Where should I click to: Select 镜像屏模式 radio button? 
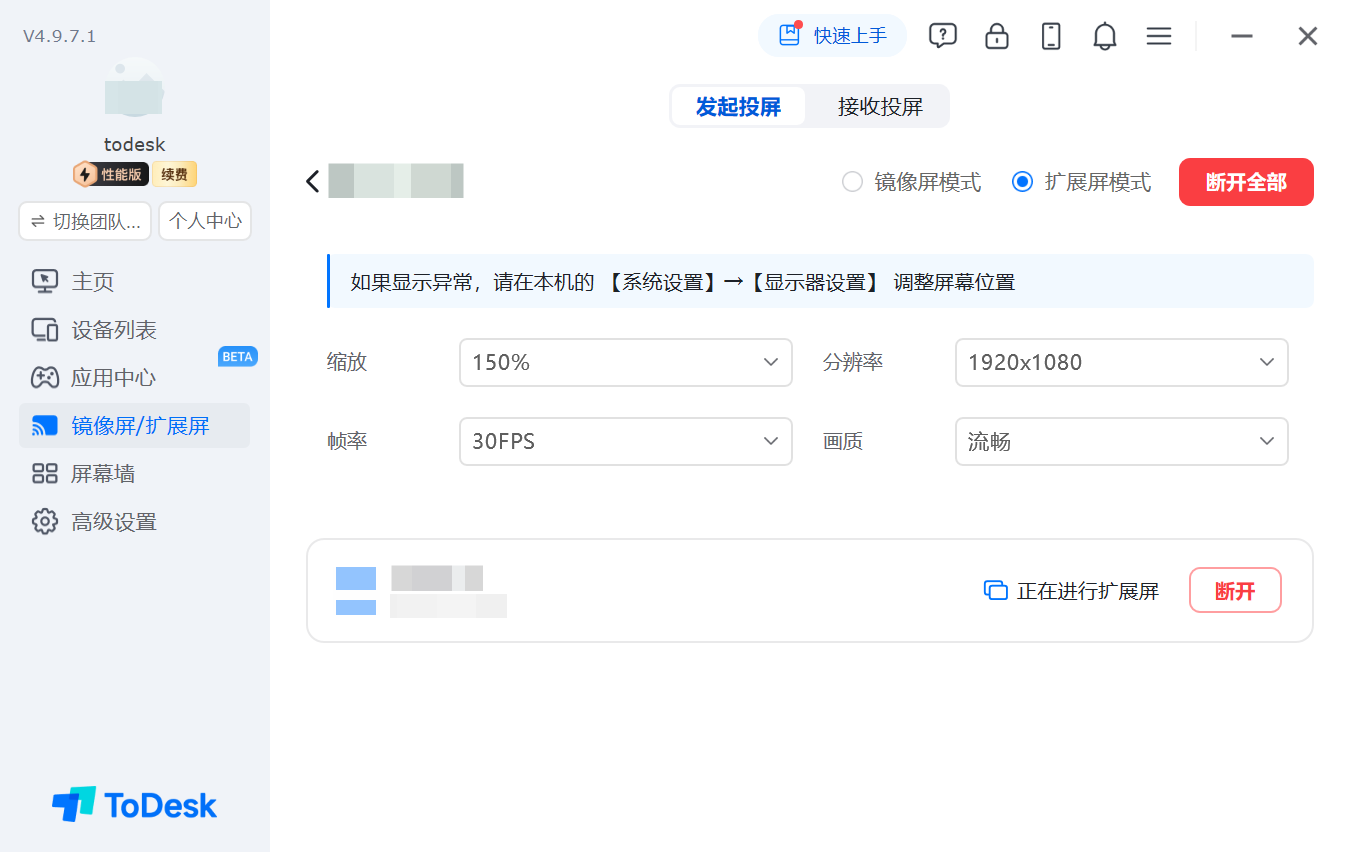852,182
